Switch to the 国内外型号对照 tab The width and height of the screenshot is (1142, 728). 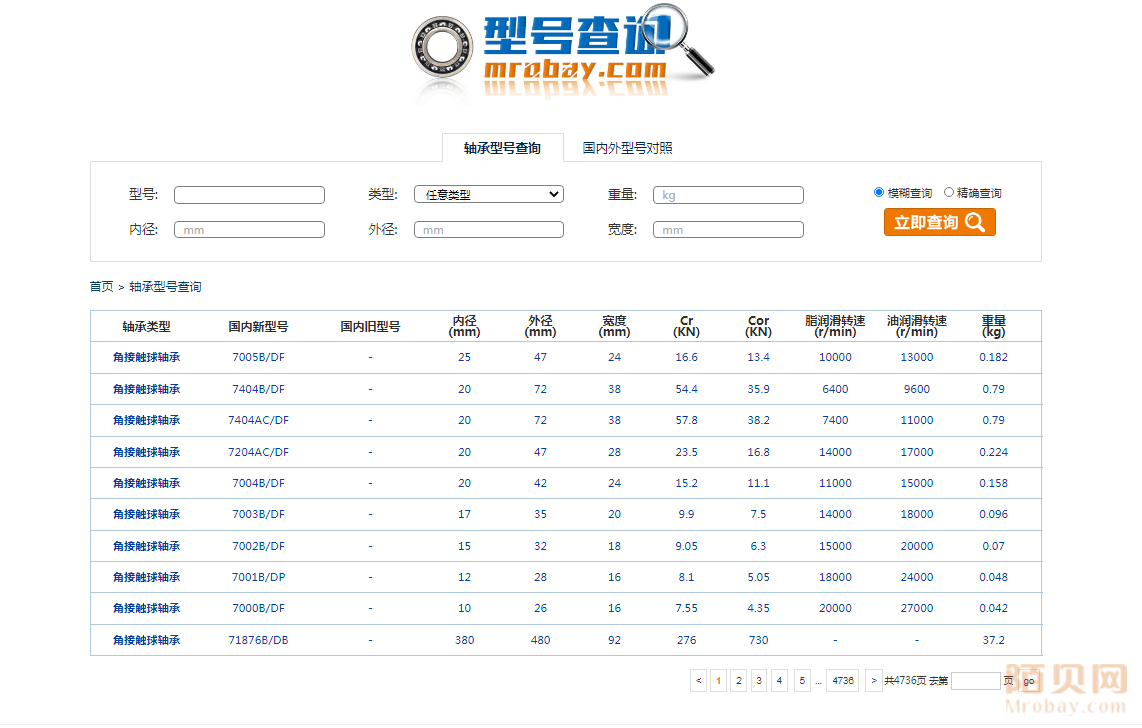pyautogui.click(x=627, y=148)
